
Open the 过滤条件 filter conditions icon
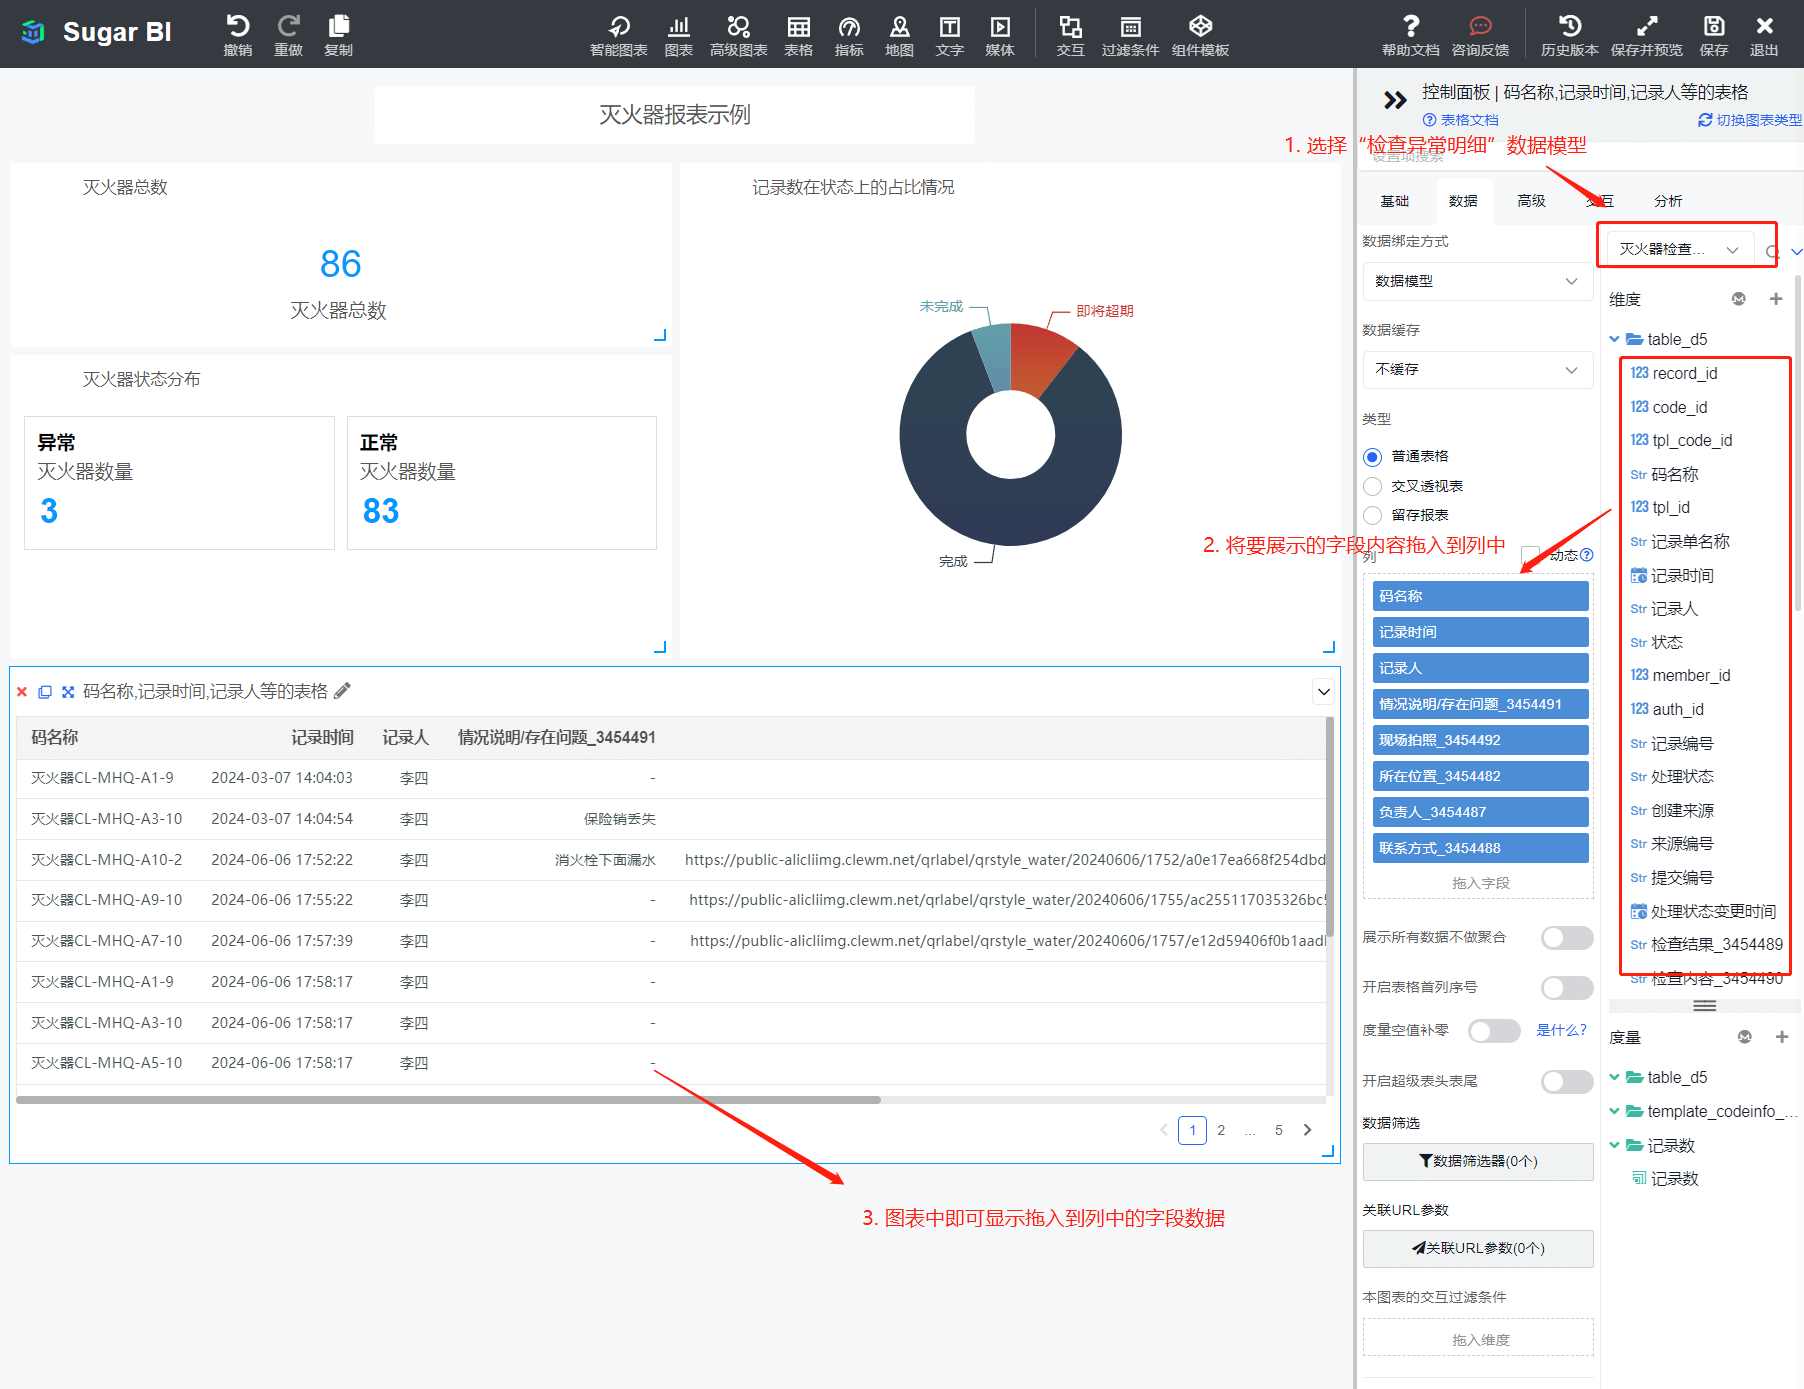click(1130, 26)
